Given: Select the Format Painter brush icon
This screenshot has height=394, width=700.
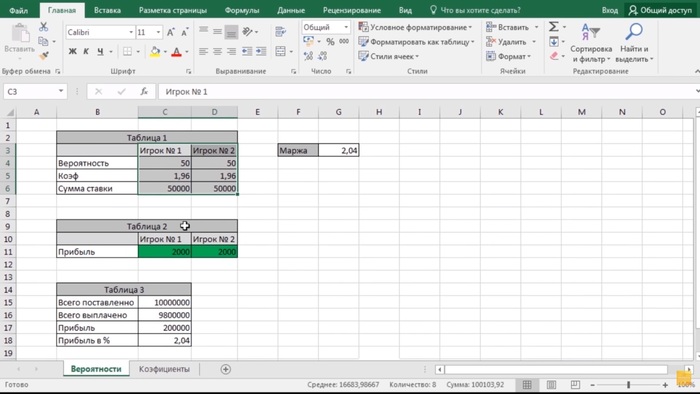Looking at the screenshot, I should click(x=43, y=56).
